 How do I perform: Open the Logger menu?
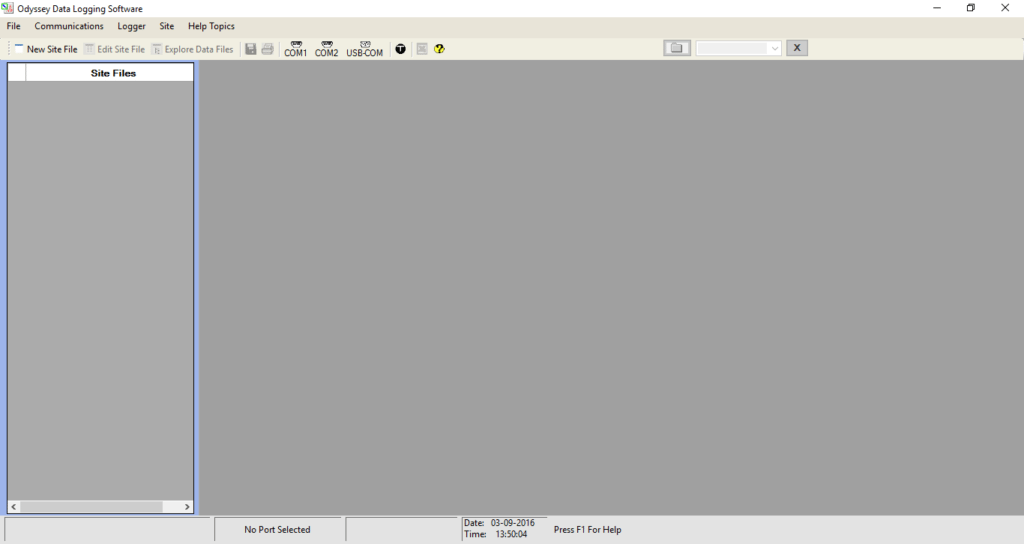point(131,26)
